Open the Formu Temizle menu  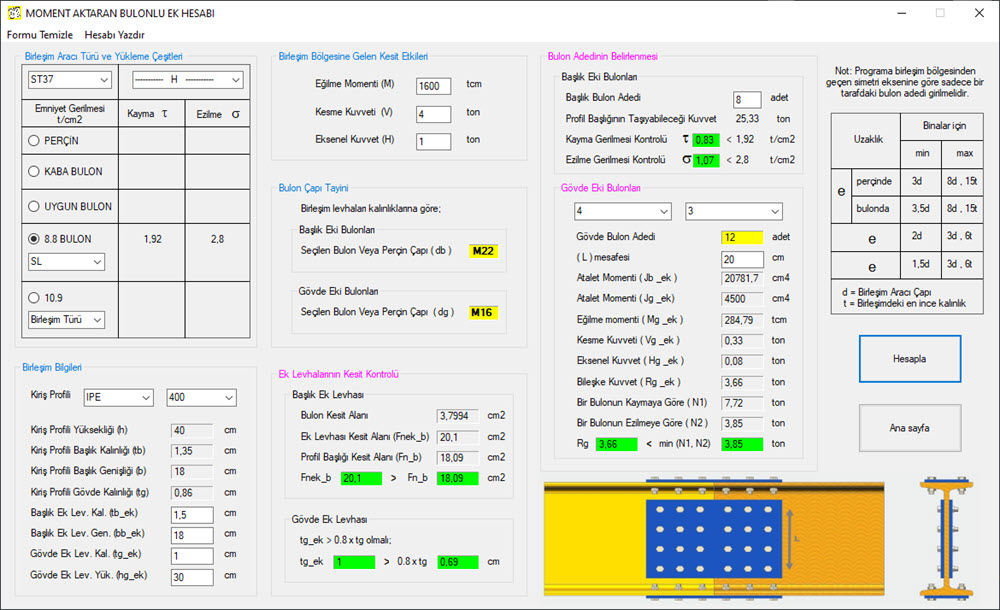coord(40,35)
